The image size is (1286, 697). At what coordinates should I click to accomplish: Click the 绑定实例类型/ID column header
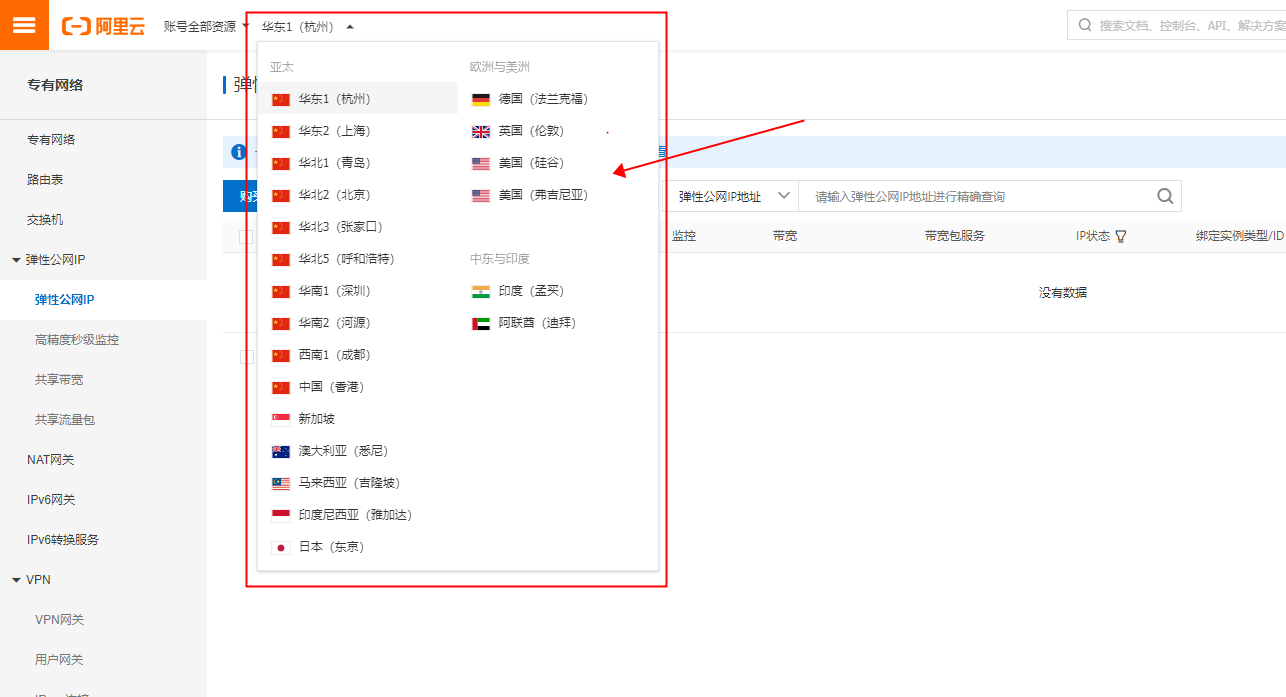click(1240, 236)
